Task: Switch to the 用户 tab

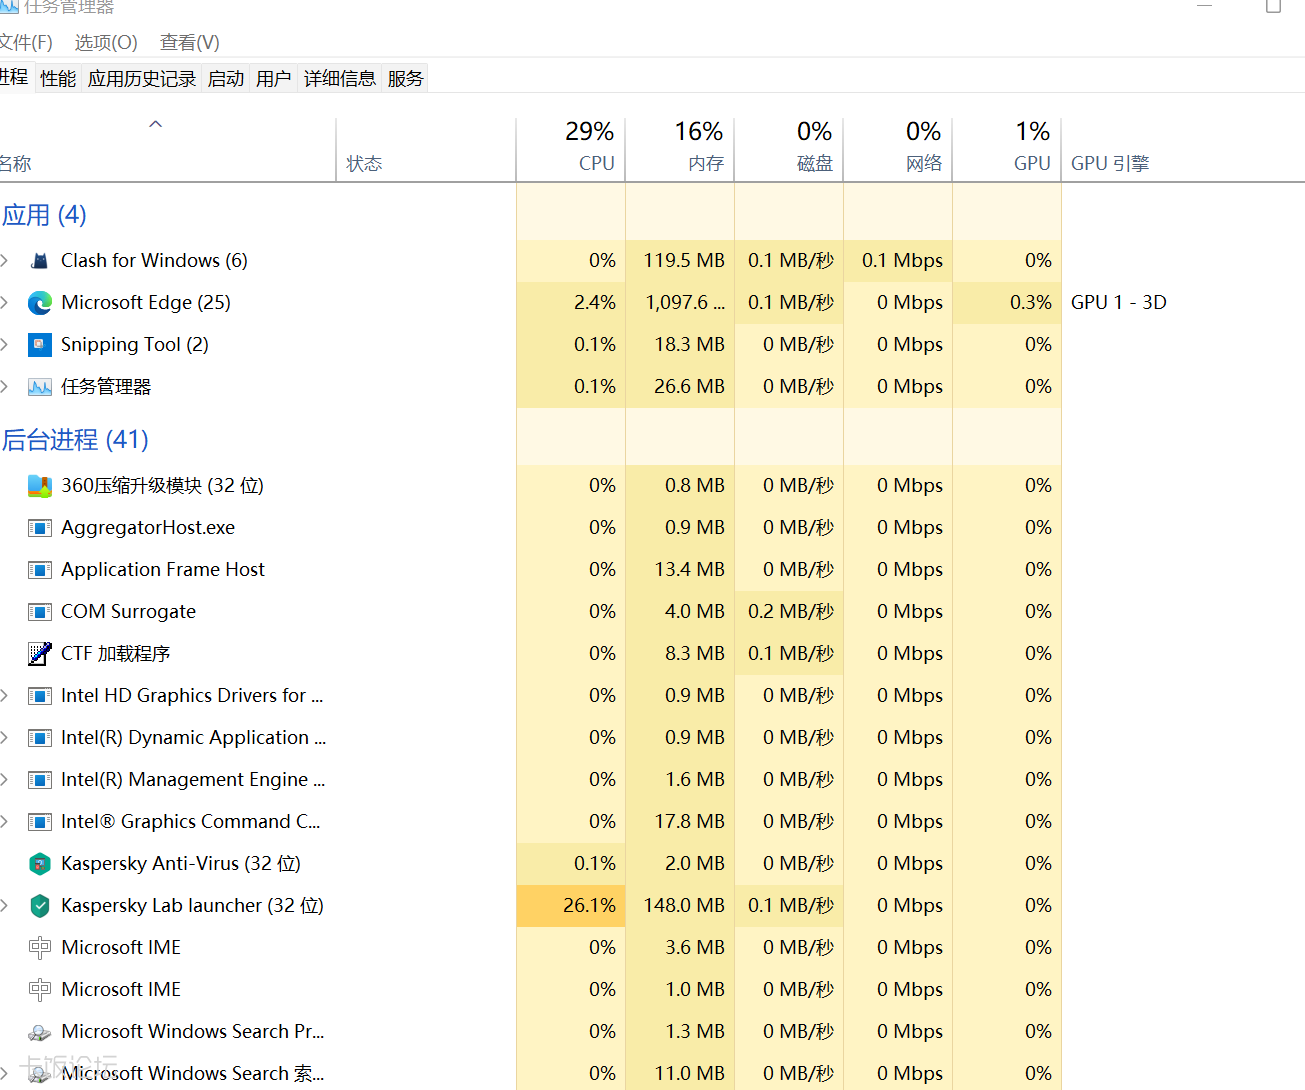Action: click(274, 79)
